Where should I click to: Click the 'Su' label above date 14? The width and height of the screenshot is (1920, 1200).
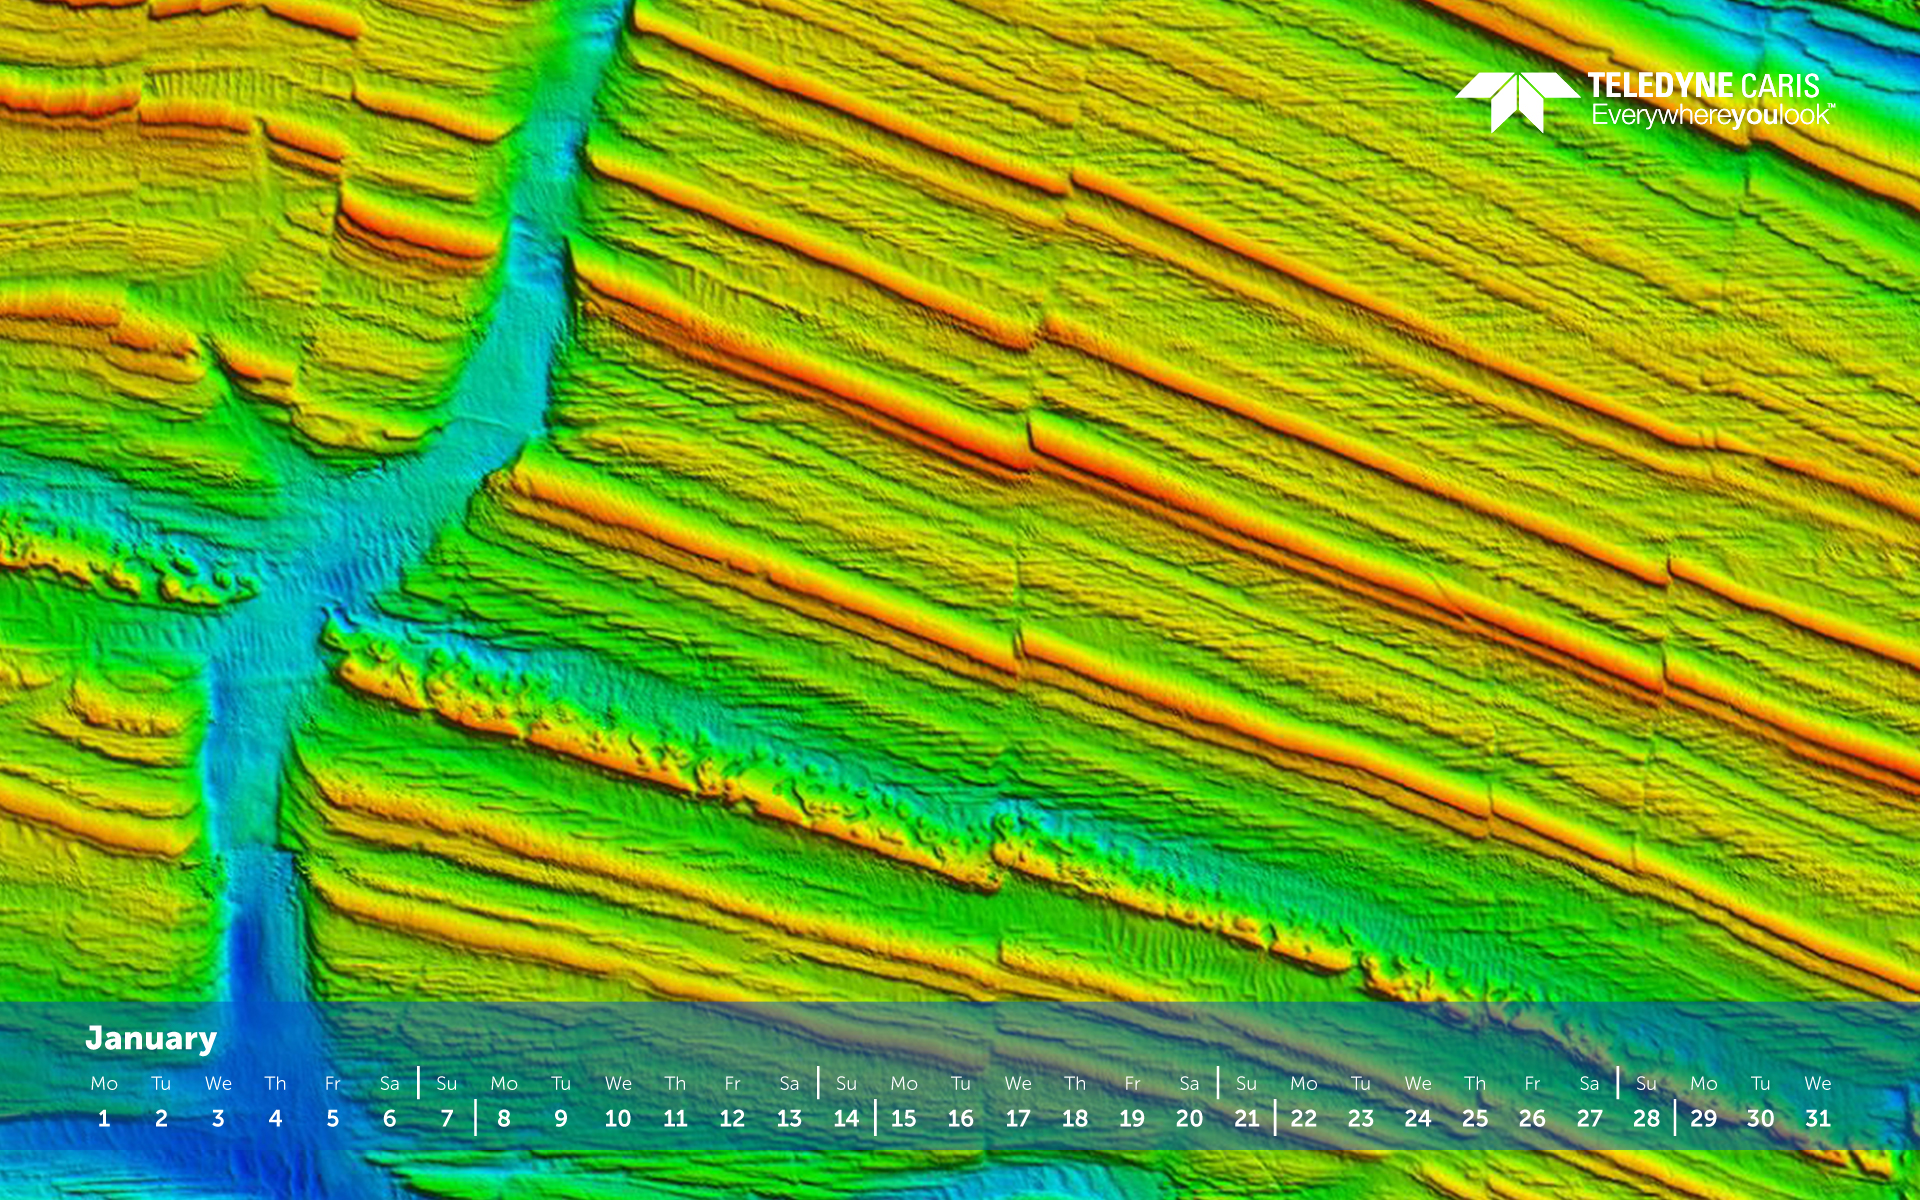[846, 1084]
